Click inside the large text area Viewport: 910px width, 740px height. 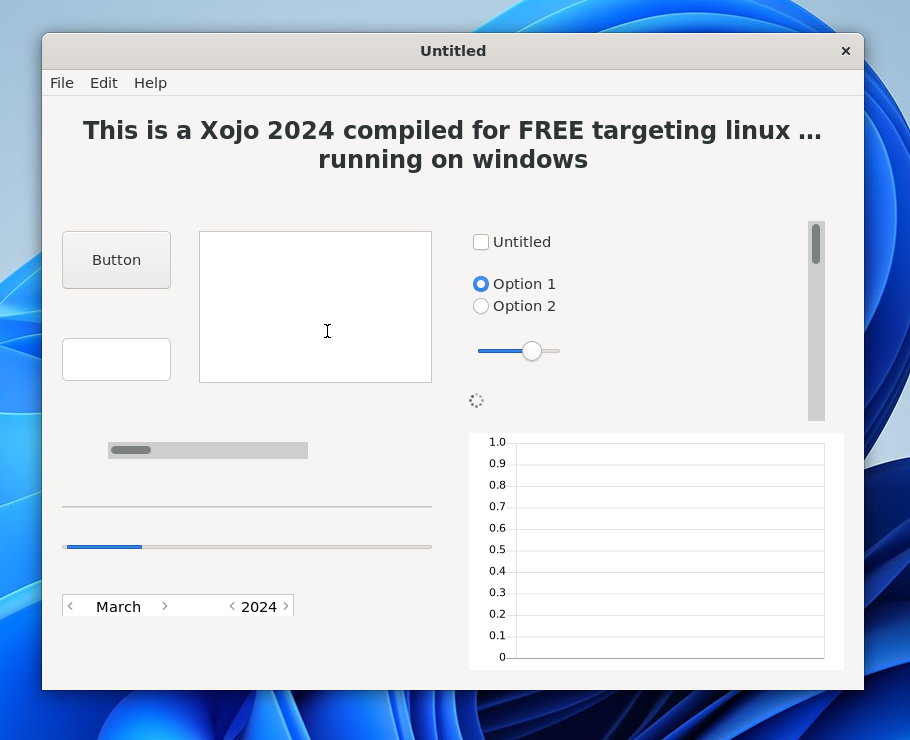click(315, 307)
